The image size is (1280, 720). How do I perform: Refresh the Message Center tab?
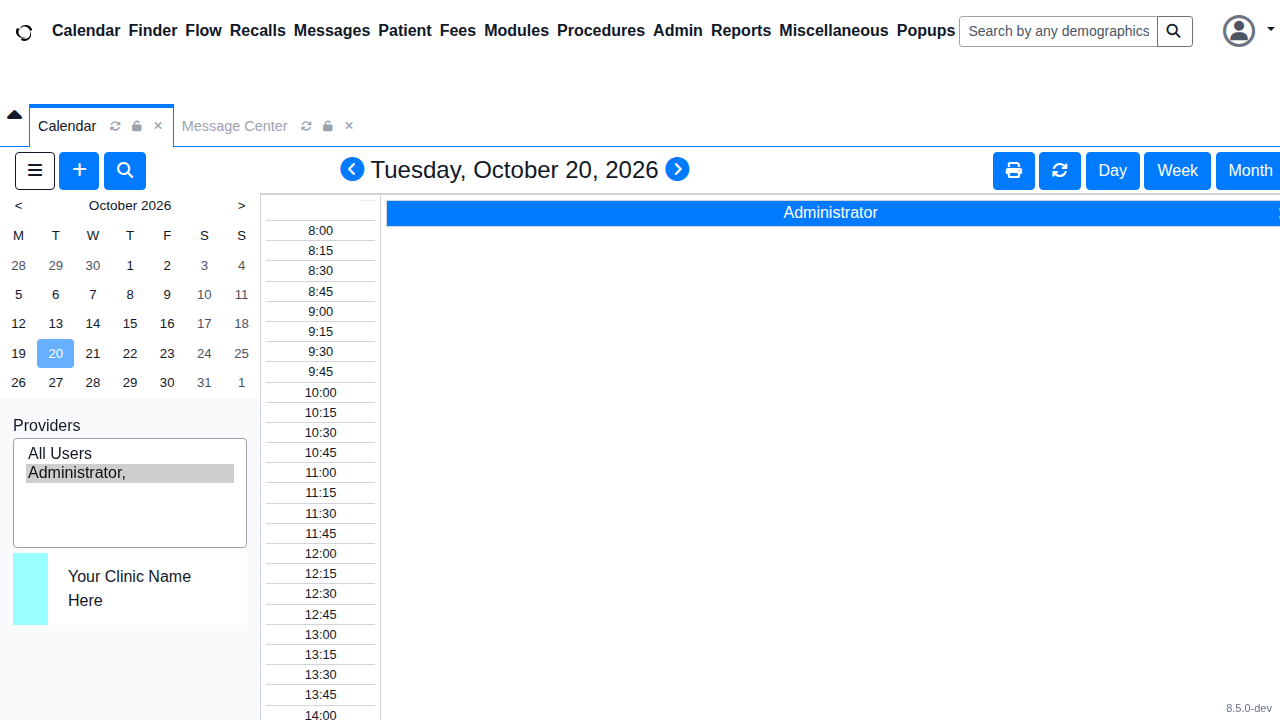point(306,126)
